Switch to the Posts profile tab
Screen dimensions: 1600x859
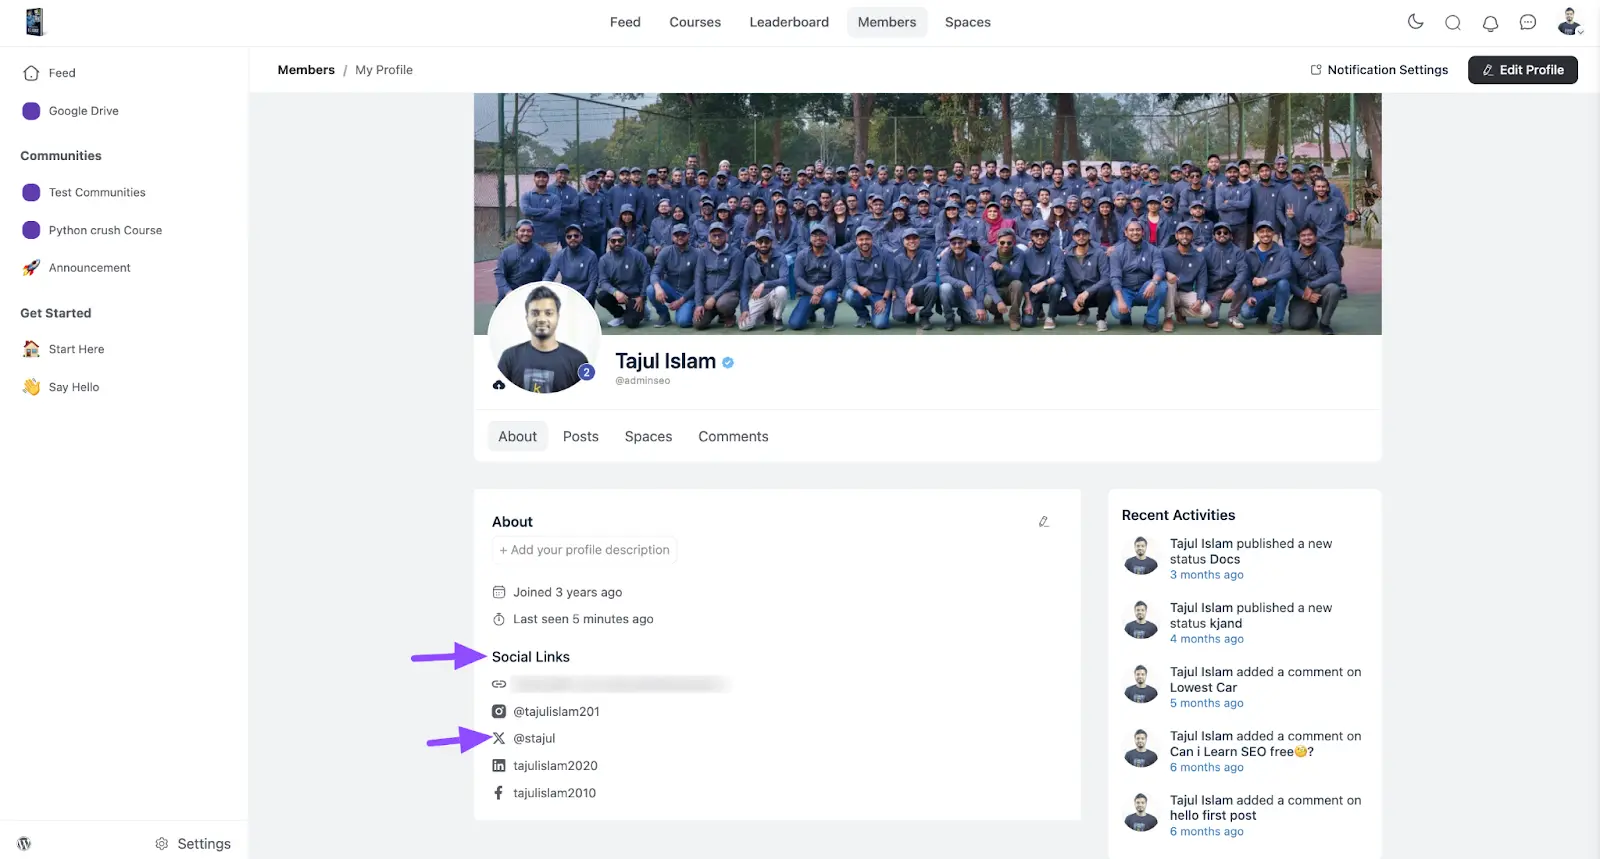580,437
